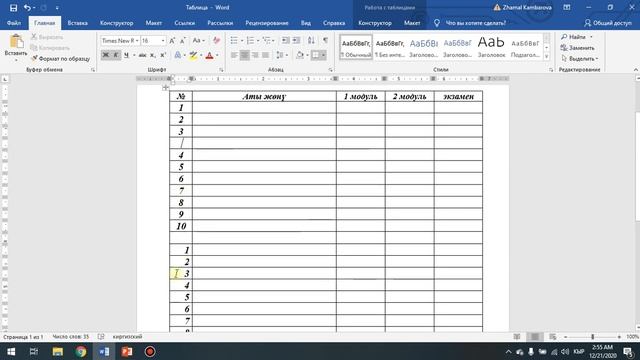Viewport: 640px width, 360px height.
Task: Click the Найти (Find) button
Action: coord(573,37)
